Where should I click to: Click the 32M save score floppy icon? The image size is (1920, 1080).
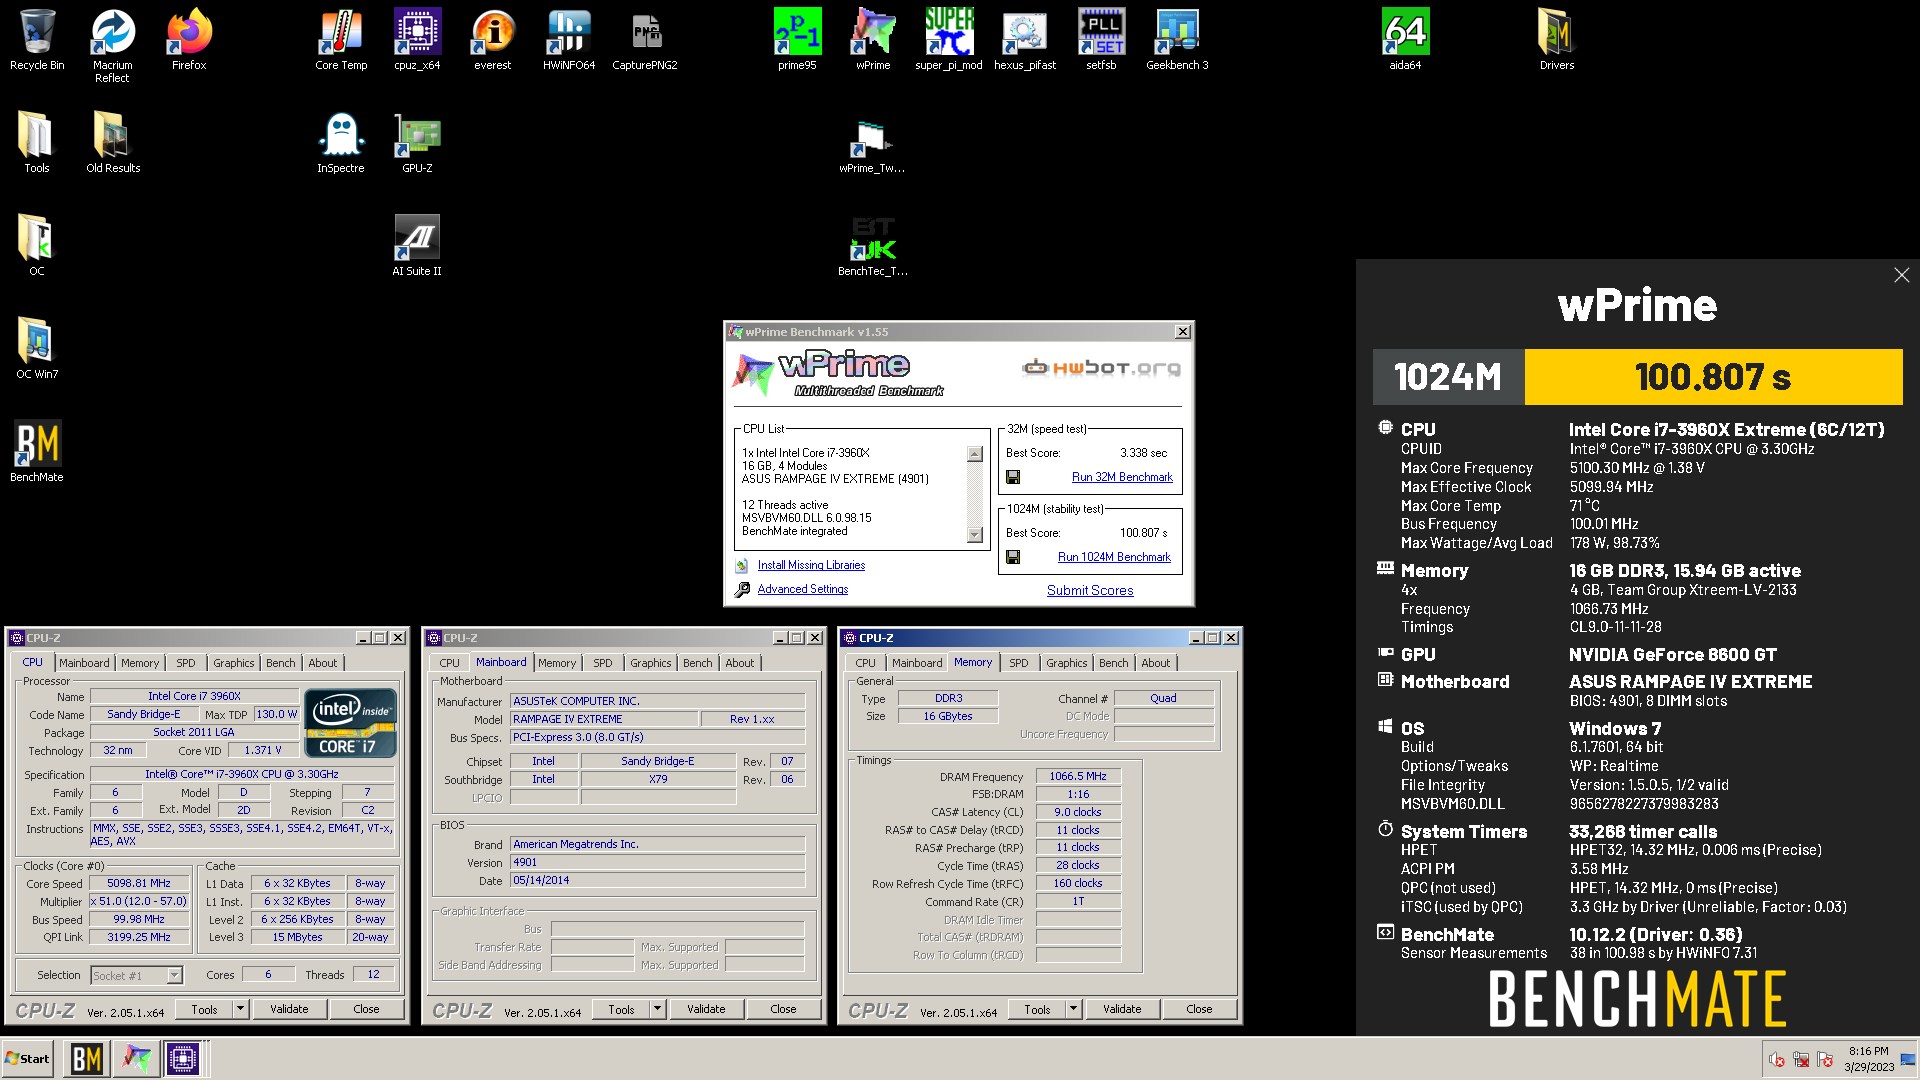[x=1013, y=477]
